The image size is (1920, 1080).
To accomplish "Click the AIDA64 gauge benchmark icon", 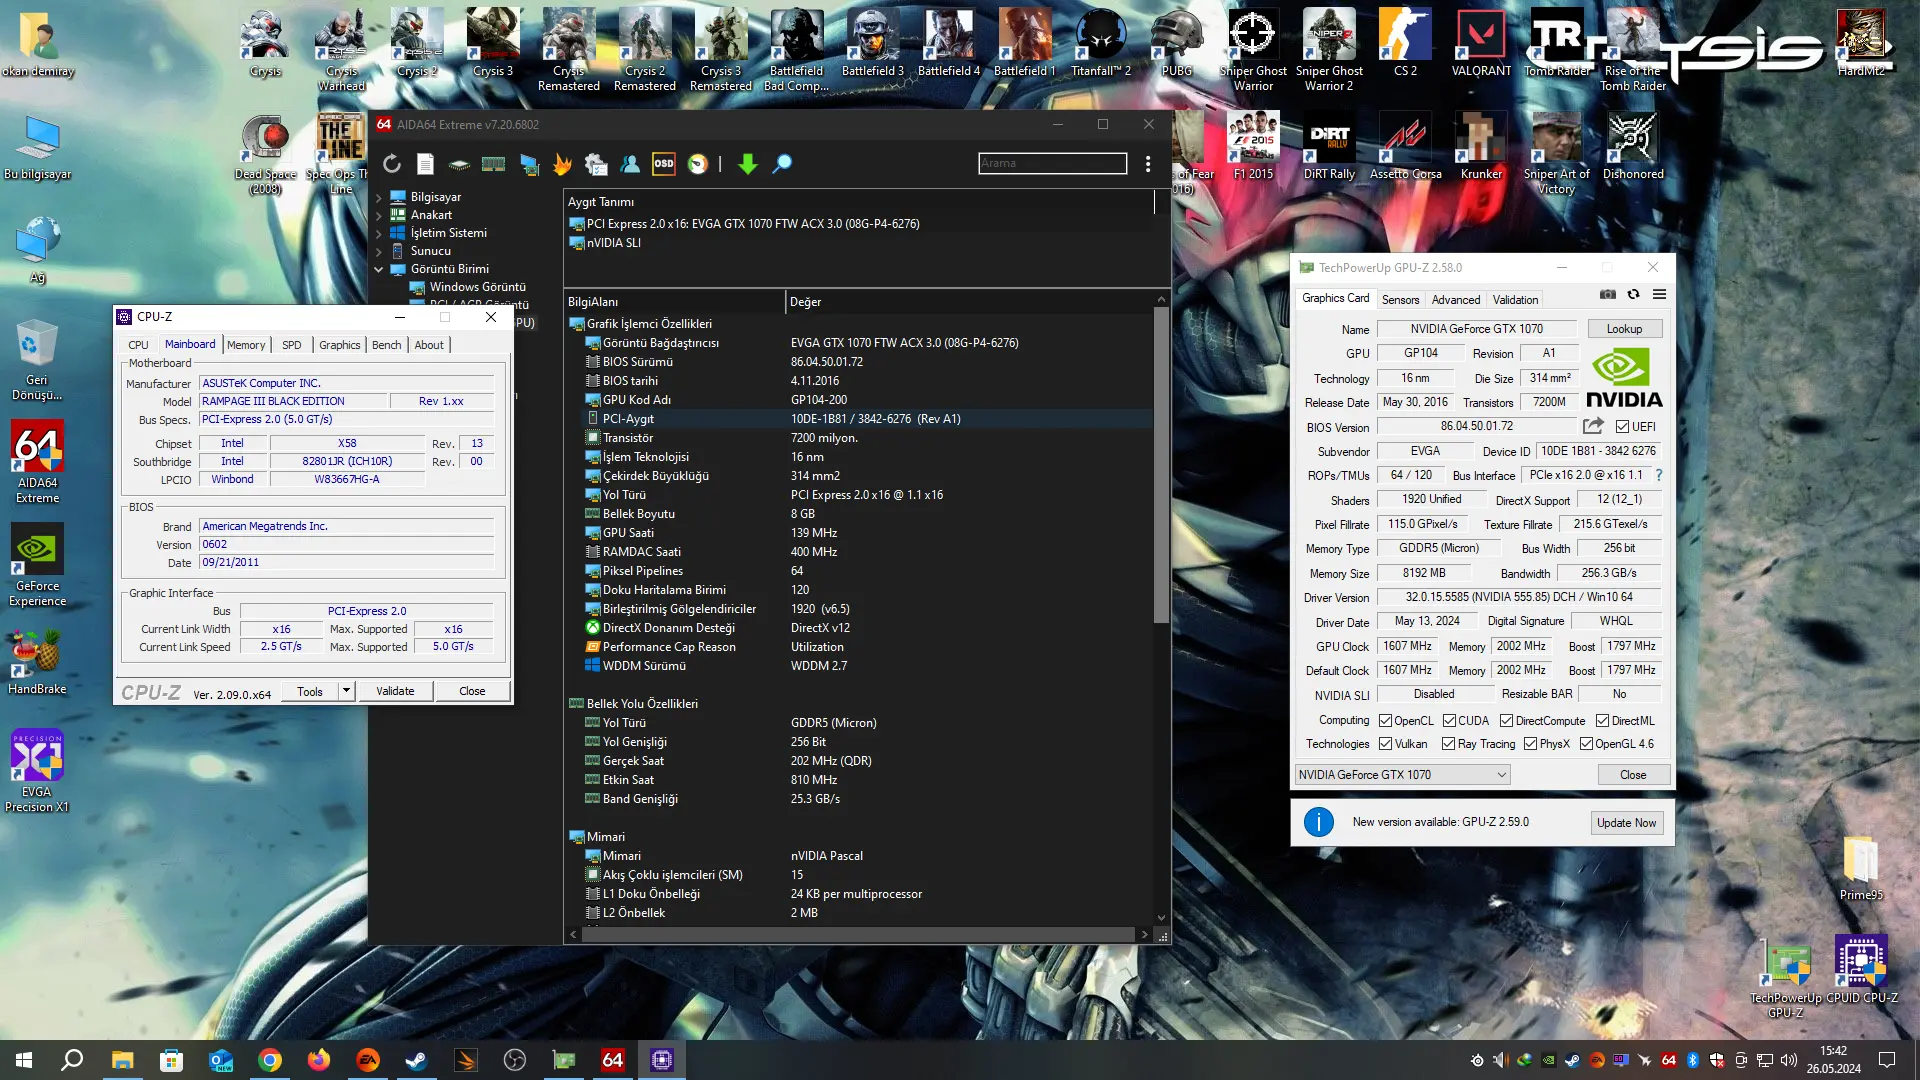I will tap(698, 164).
